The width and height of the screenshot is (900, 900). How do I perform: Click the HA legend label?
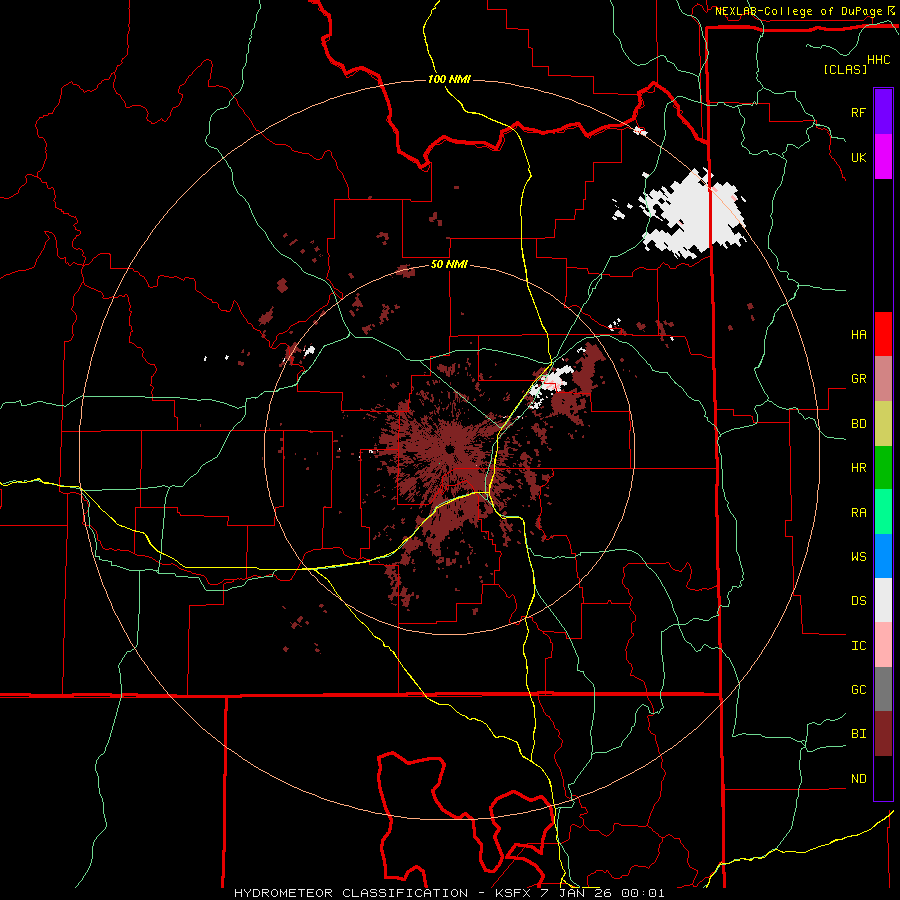point(858,335)
